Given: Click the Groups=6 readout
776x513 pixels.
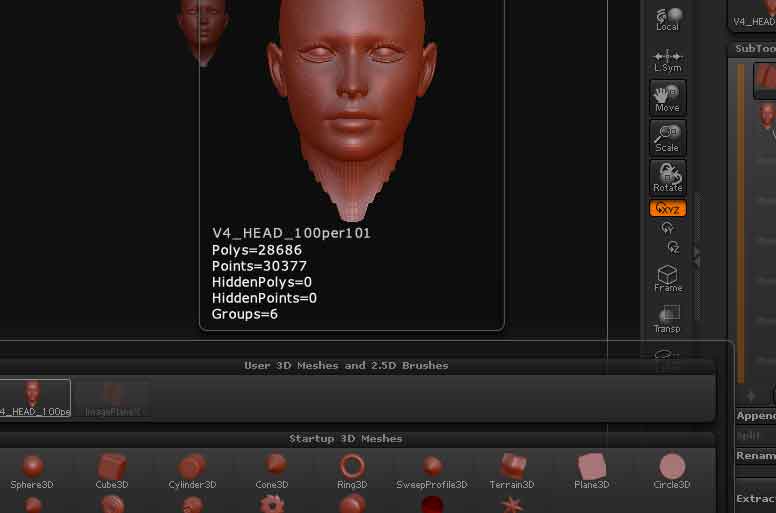Looking at the screenshot, I should tap(244, 314).
